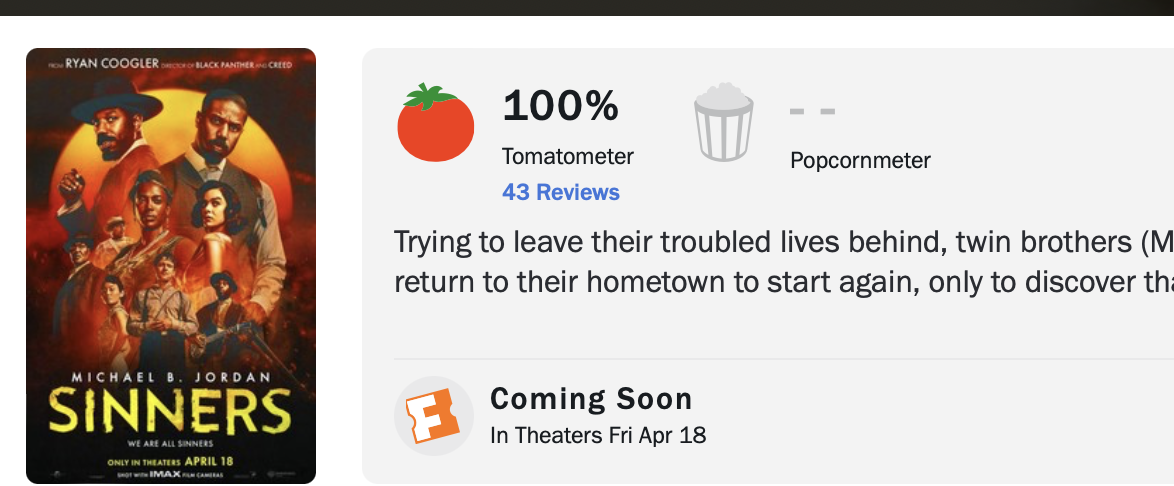Click the In Theaters Fri Apr 18 text
Image resolution: width=1174 pixels, height=486 pixels.
point(598,435)
